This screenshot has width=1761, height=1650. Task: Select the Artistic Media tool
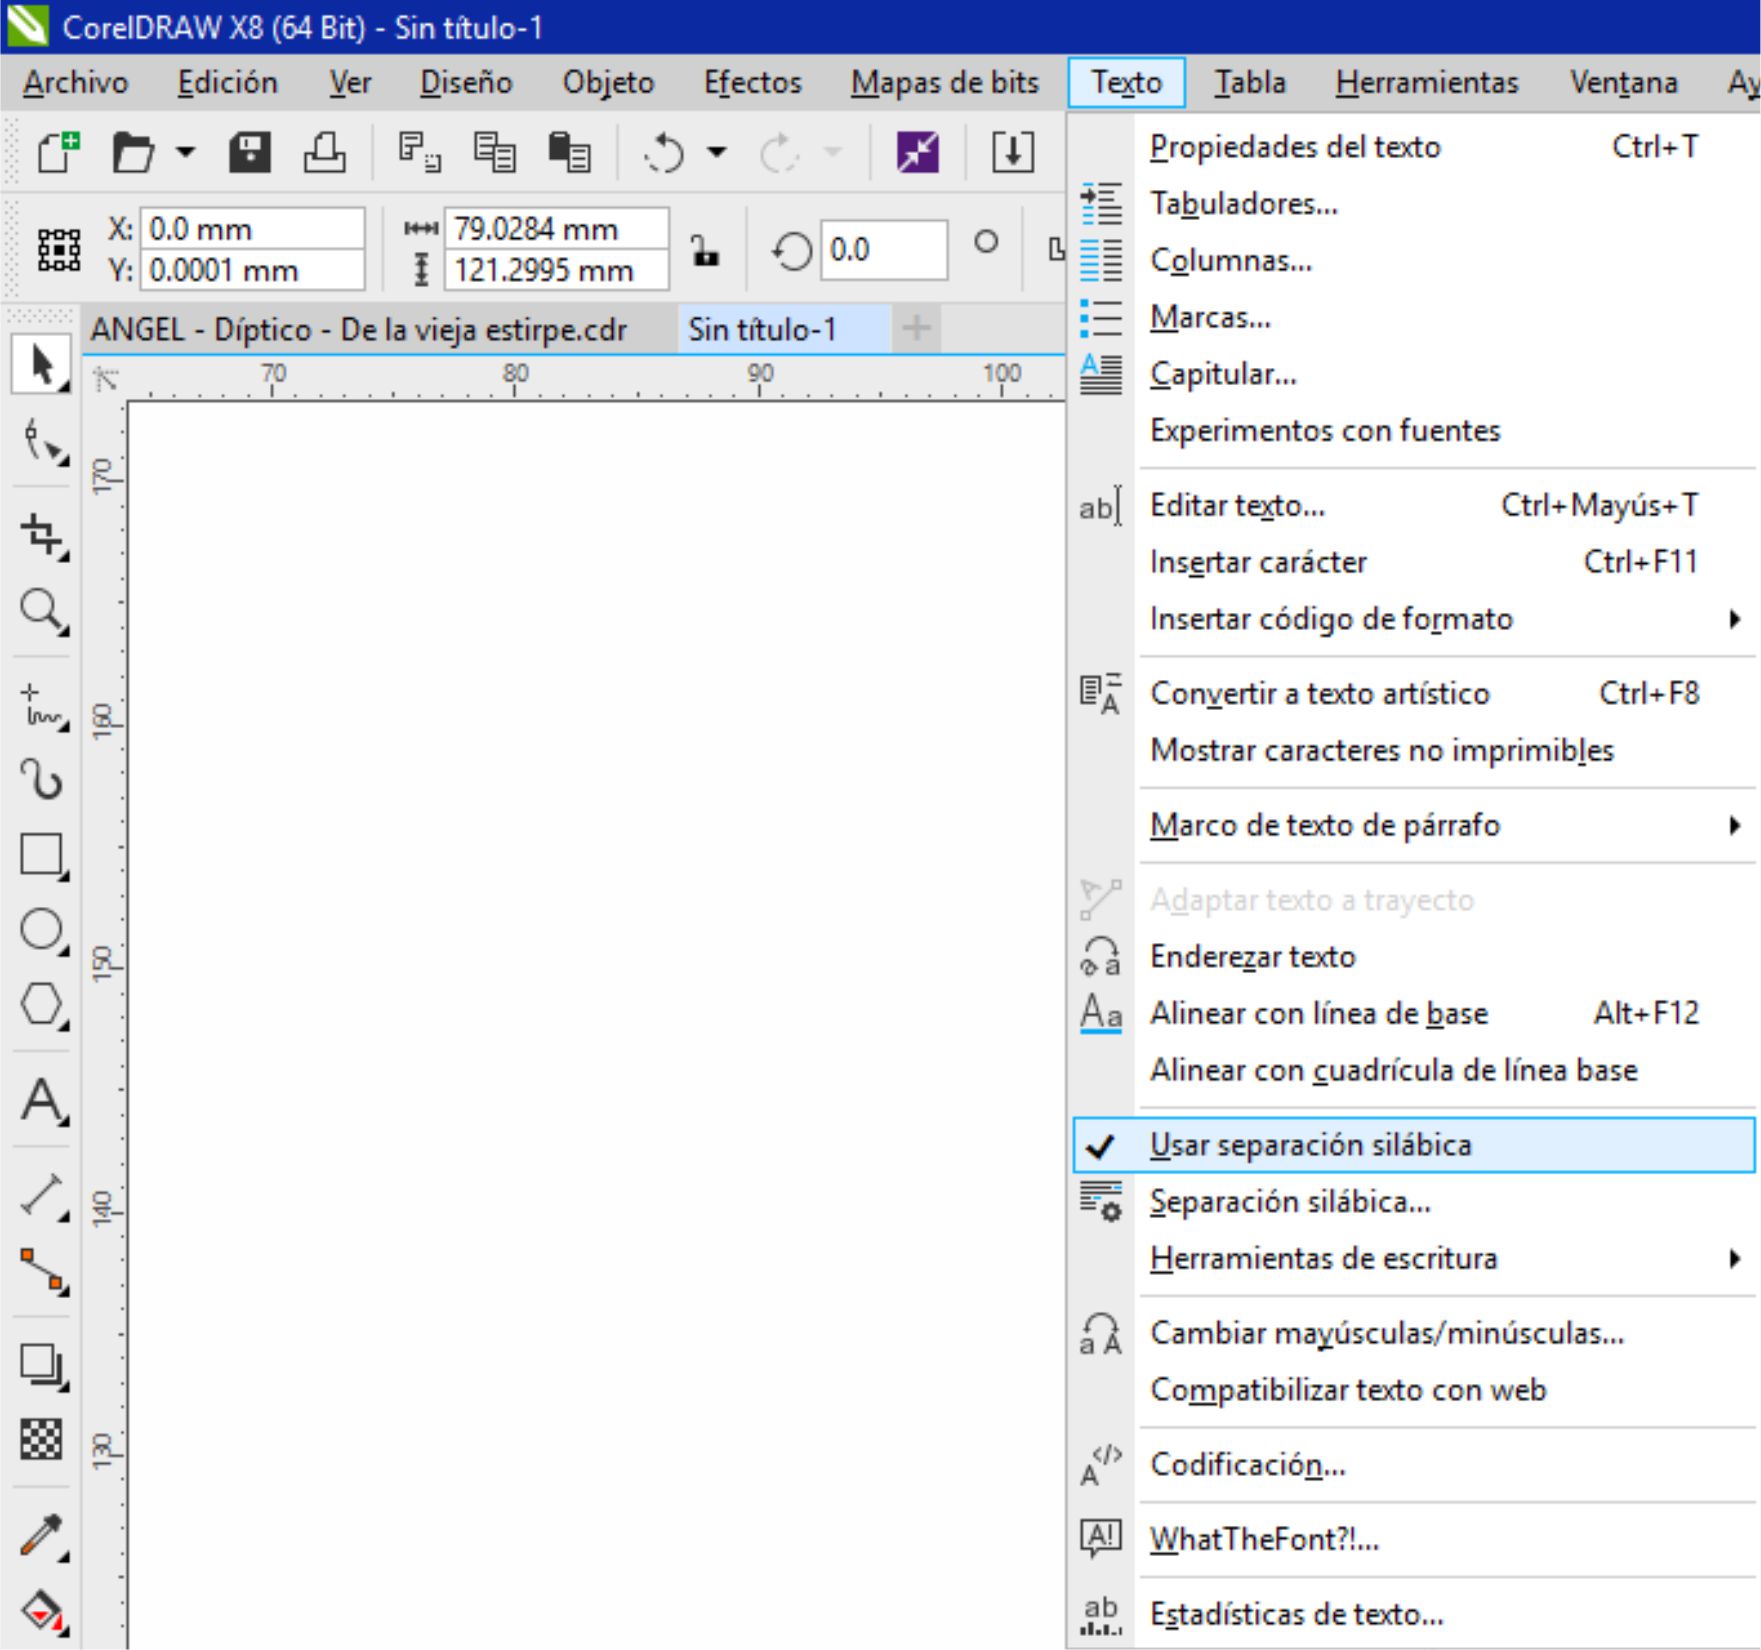point(43,780)
